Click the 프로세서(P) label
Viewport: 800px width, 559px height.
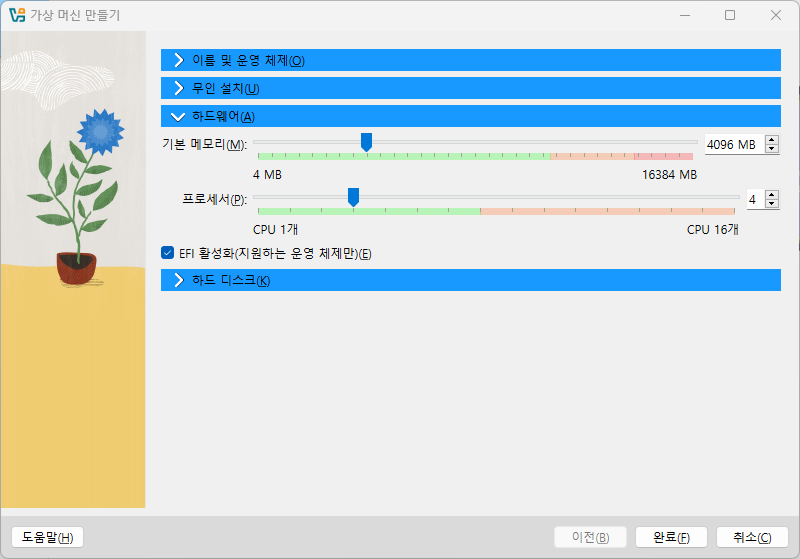click(x=214, y=199)
